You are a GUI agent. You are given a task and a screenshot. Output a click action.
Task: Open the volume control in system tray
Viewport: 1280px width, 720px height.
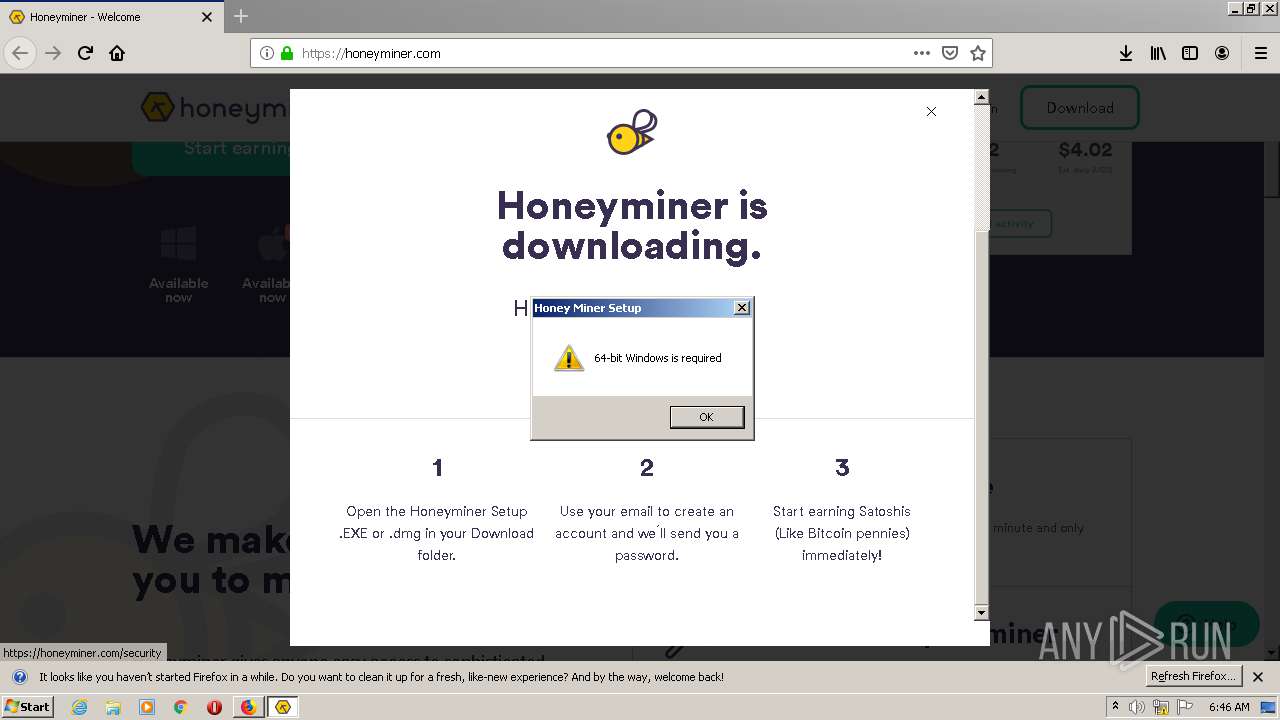click(x=1137, y=707)
